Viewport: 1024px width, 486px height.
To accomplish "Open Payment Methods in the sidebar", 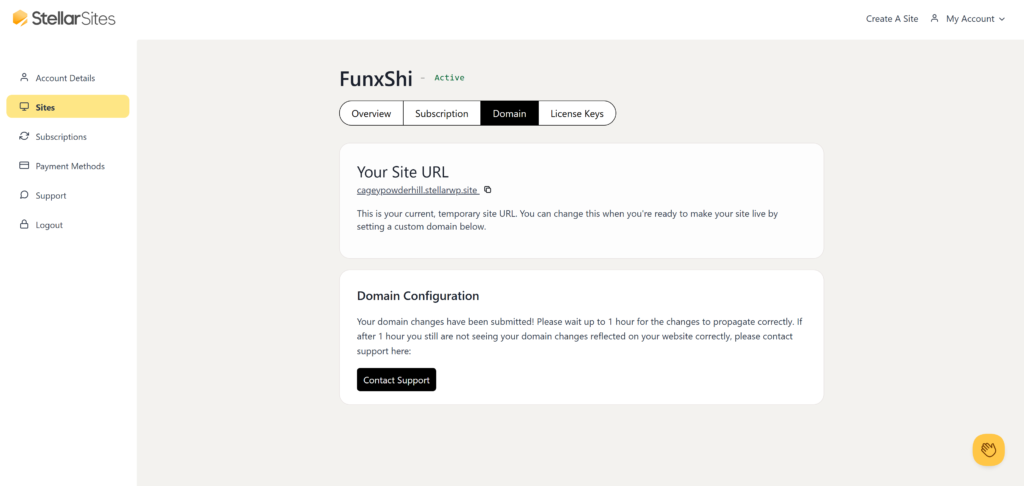I will (70, 166).
